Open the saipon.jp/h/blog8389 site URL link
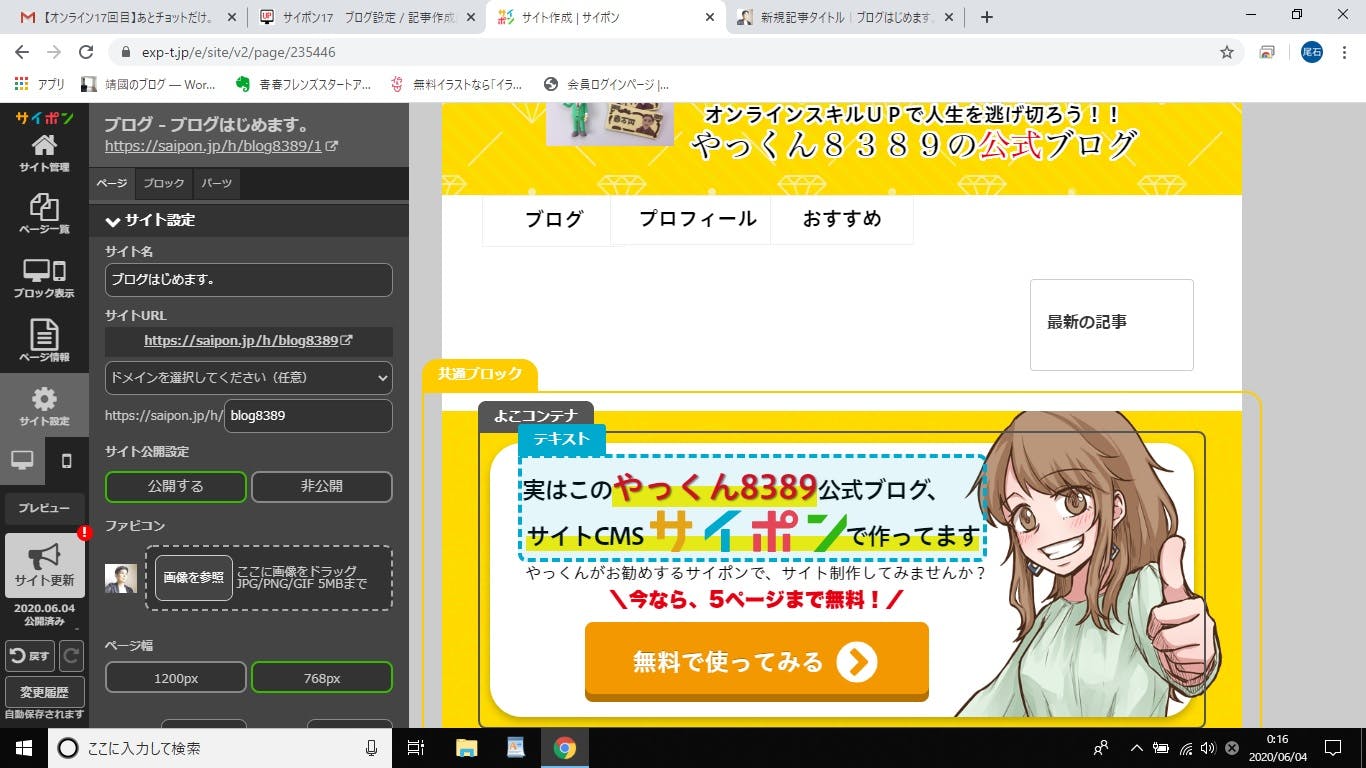 (x=247, y=341)
